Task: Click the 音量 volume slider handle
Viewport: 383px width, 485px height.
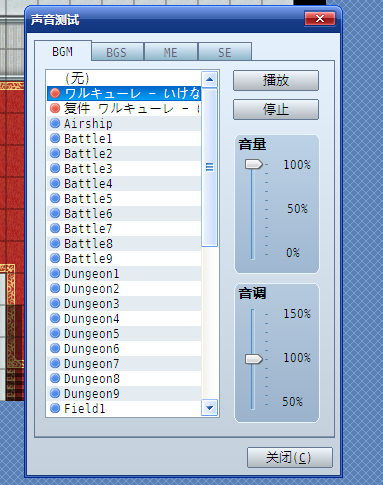Action: [254, 164]
